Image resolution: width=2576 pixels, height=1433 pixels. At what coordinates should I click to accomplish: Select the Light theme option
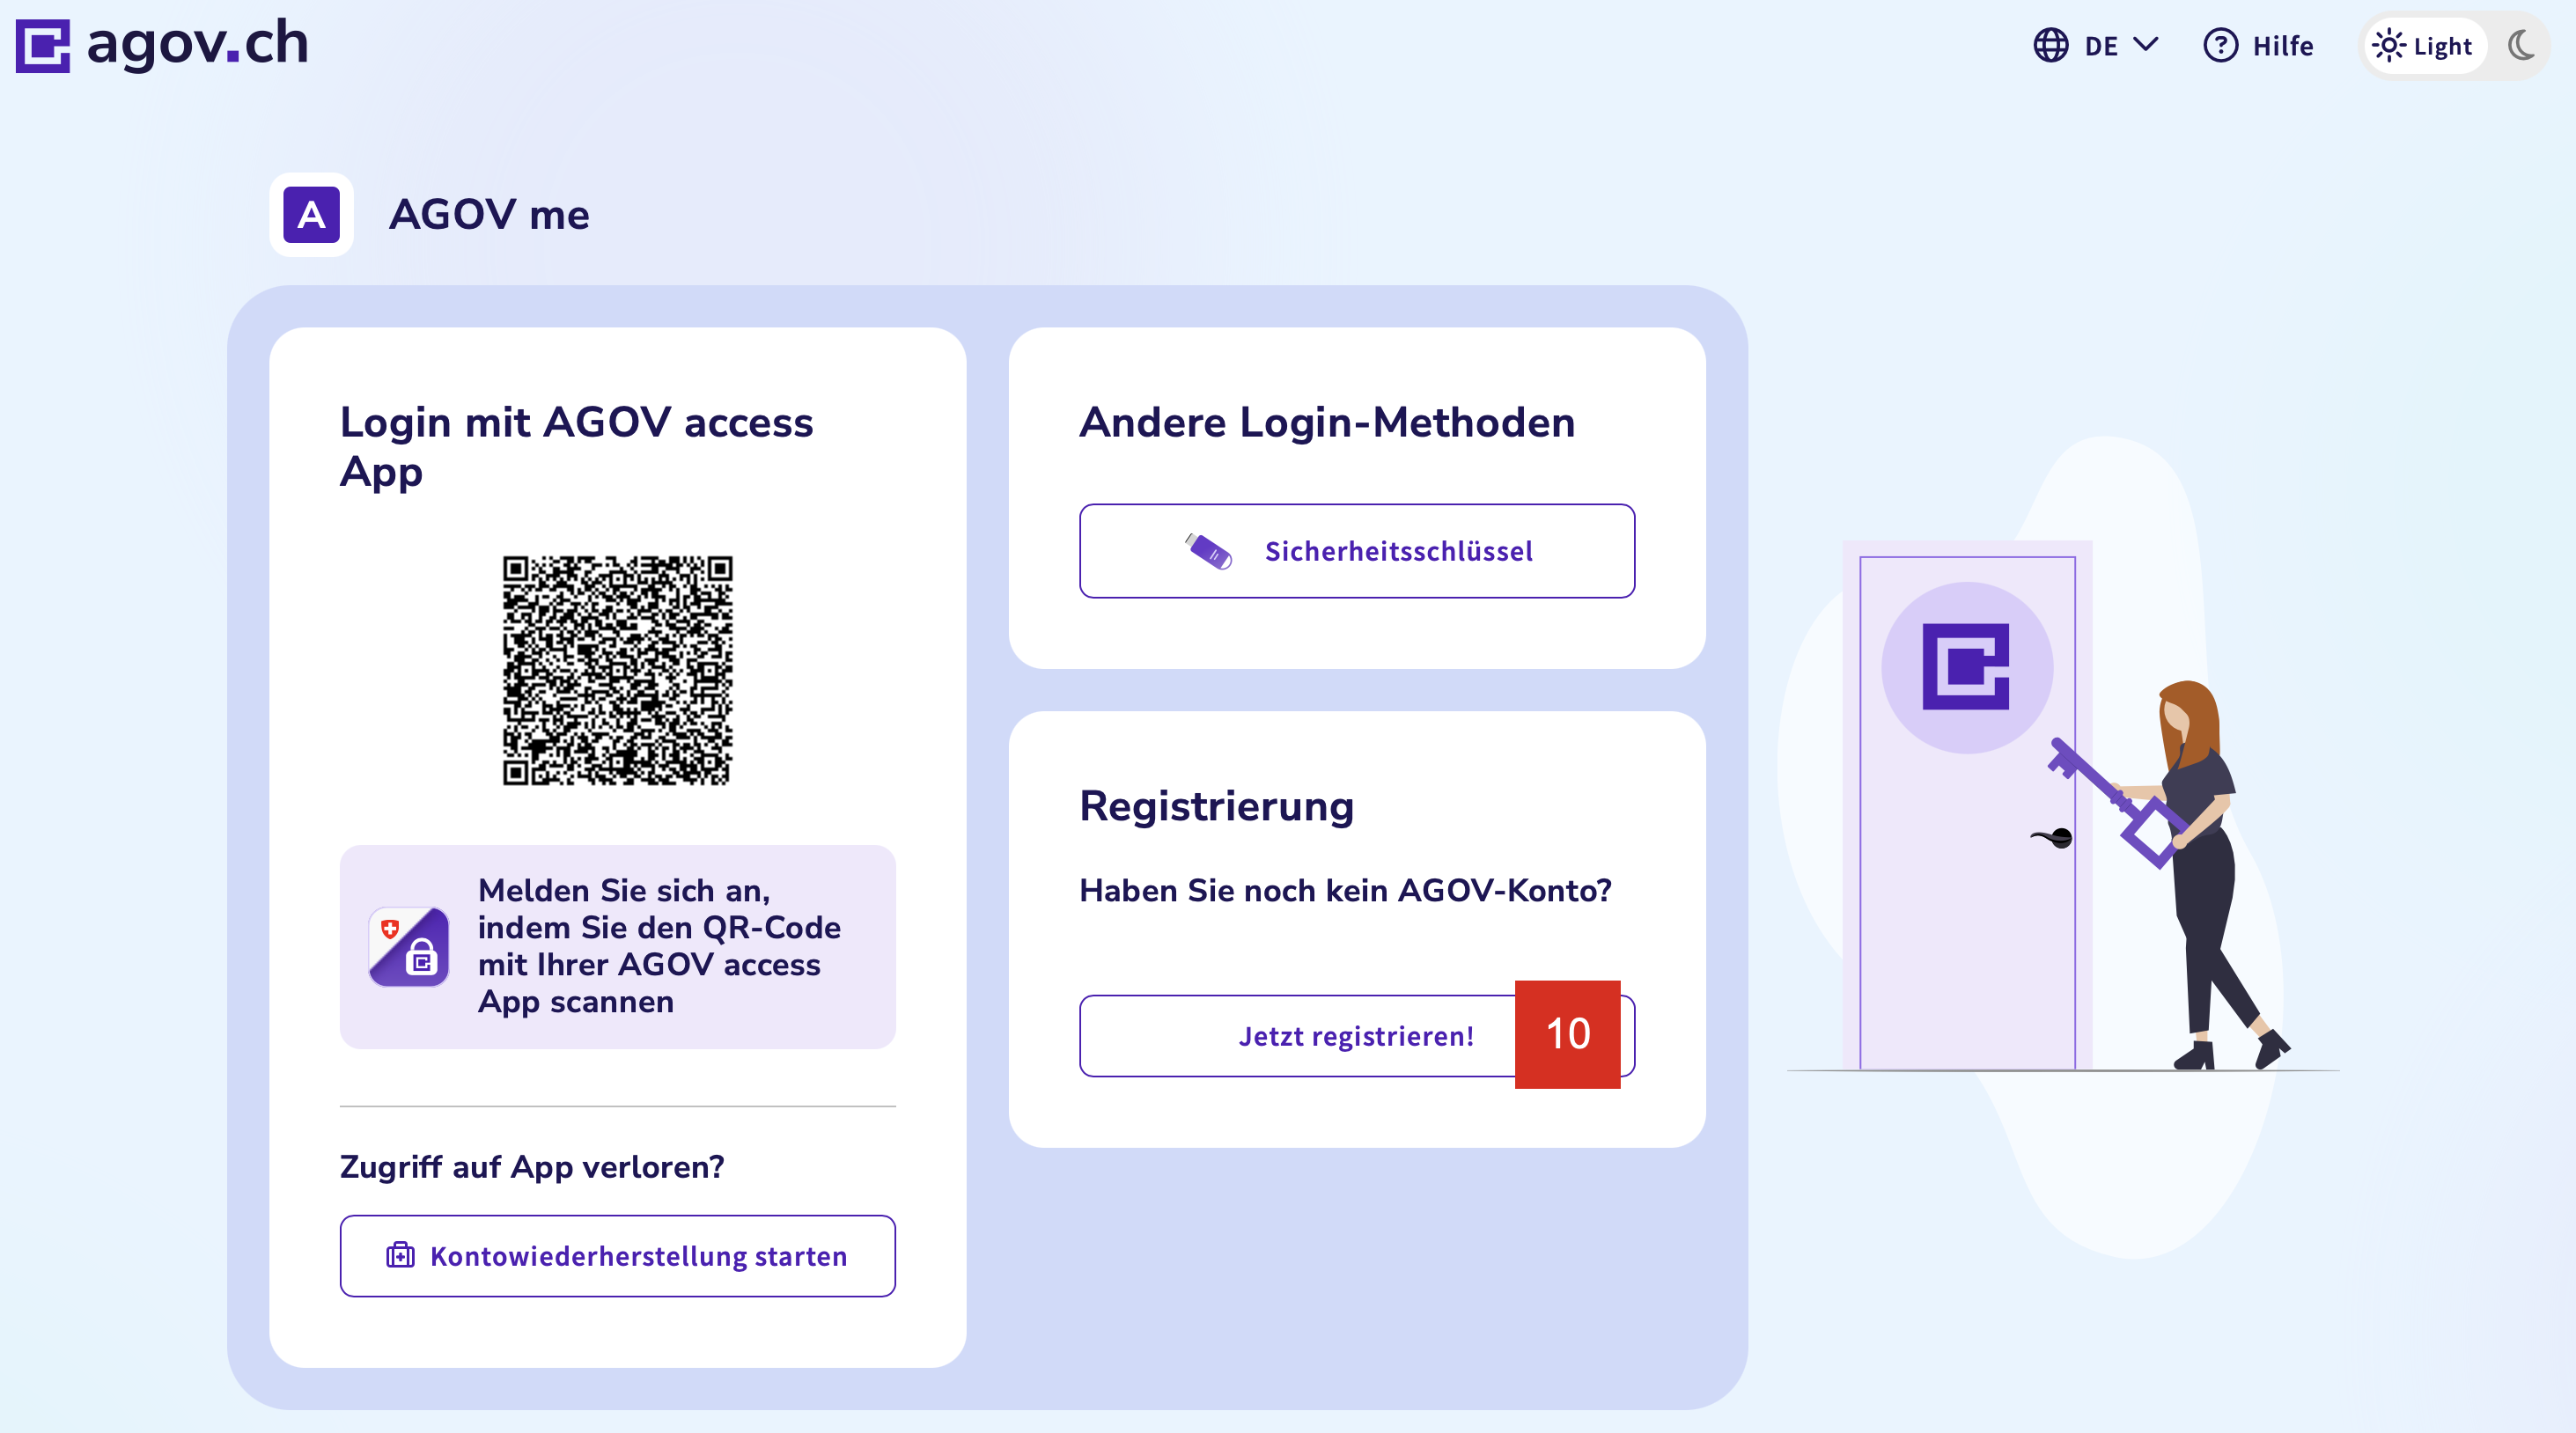[x=2441, y=46]
